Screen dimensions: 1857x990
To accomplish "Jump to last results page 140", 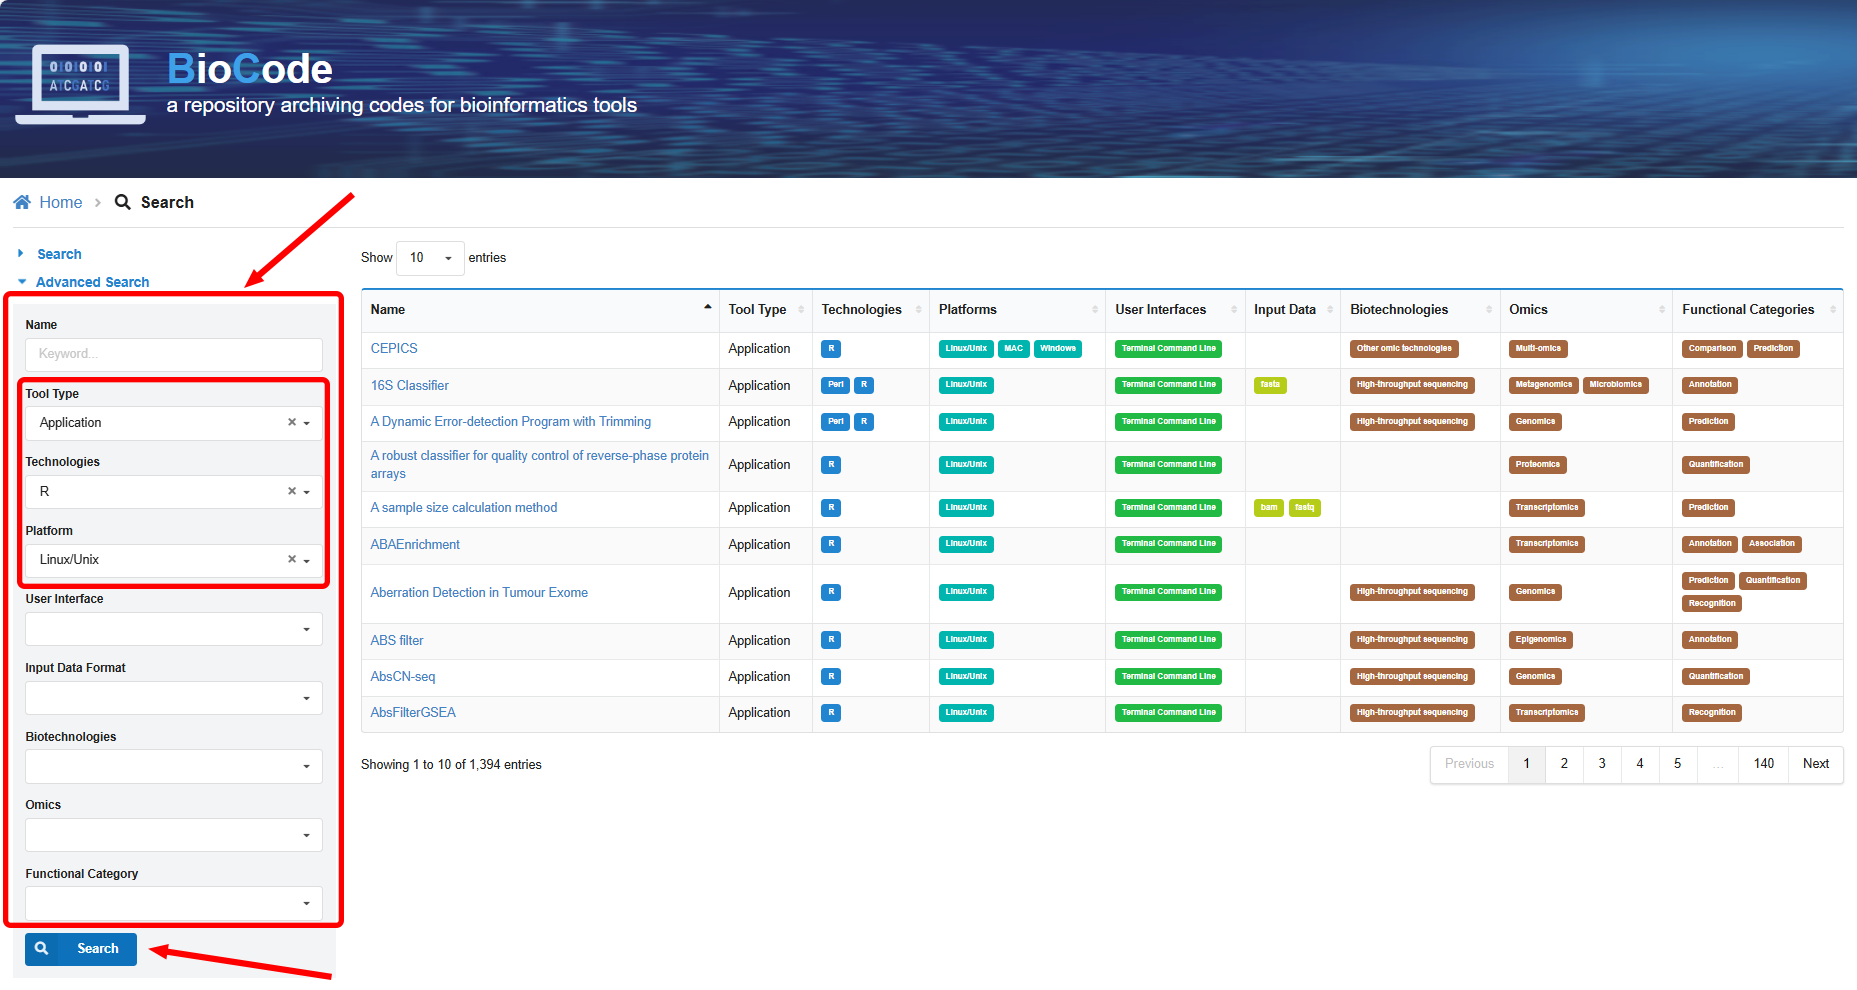I will pos(1763,764).
